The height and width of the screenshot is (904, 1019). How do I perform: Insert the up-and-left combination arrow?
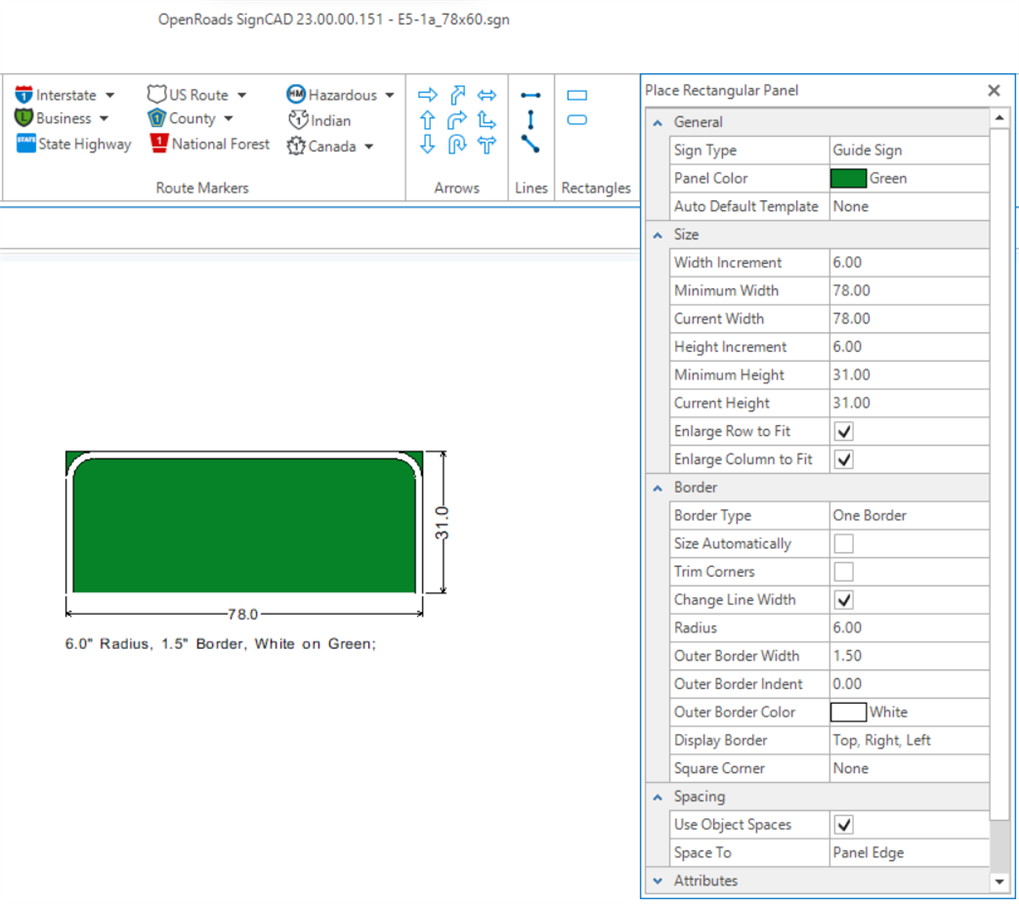487,120
